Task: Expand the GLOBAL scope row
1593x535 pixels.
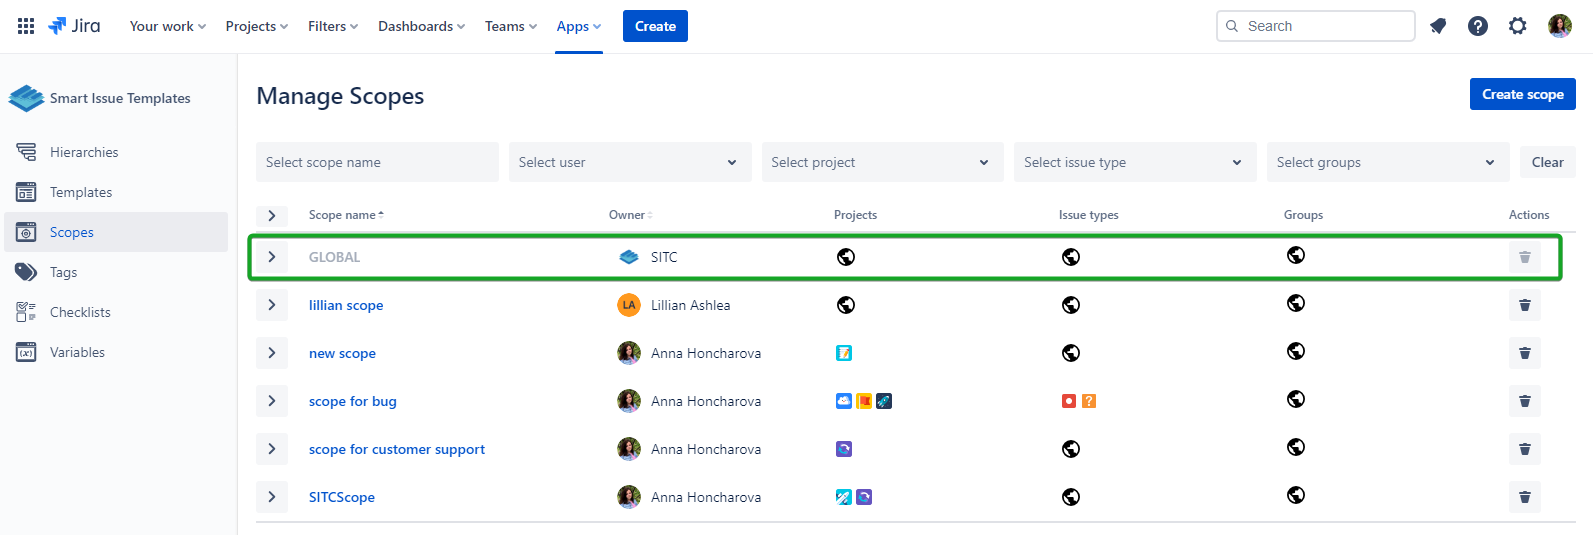Action: pos(272,257)
